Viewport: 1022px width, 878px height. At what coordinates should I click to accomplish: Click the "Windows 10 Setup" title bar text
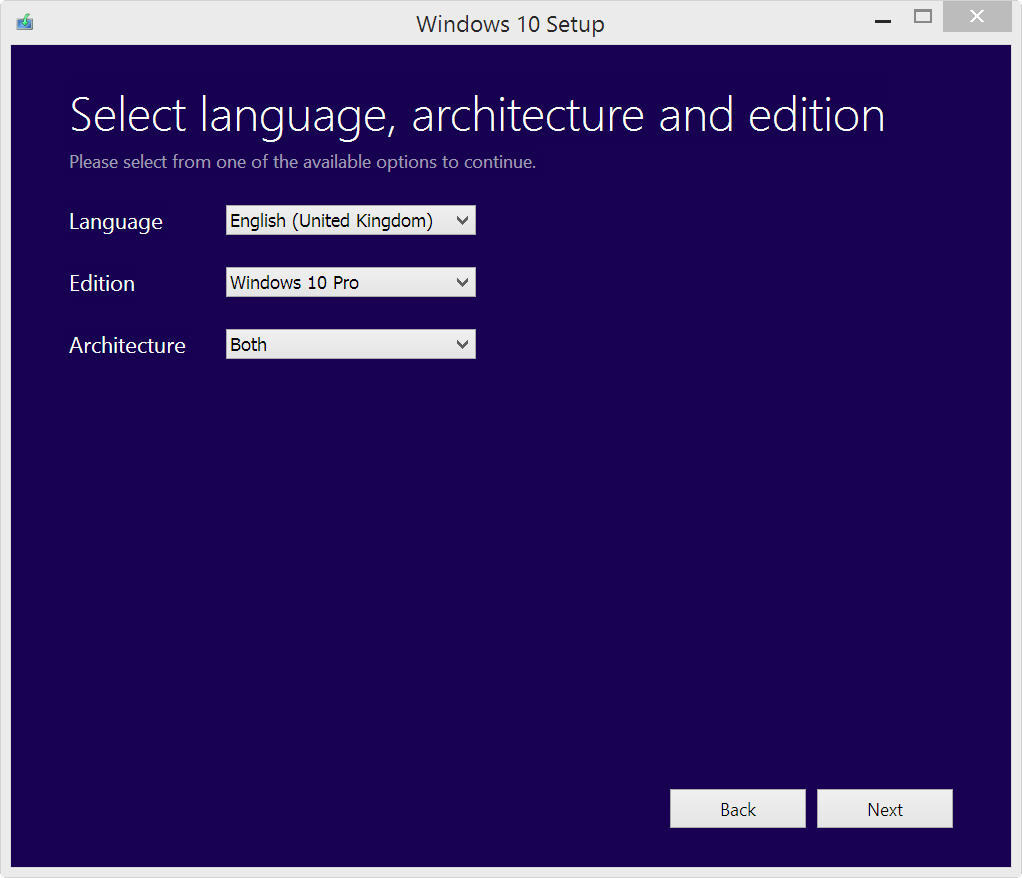(x=510, y=24)
